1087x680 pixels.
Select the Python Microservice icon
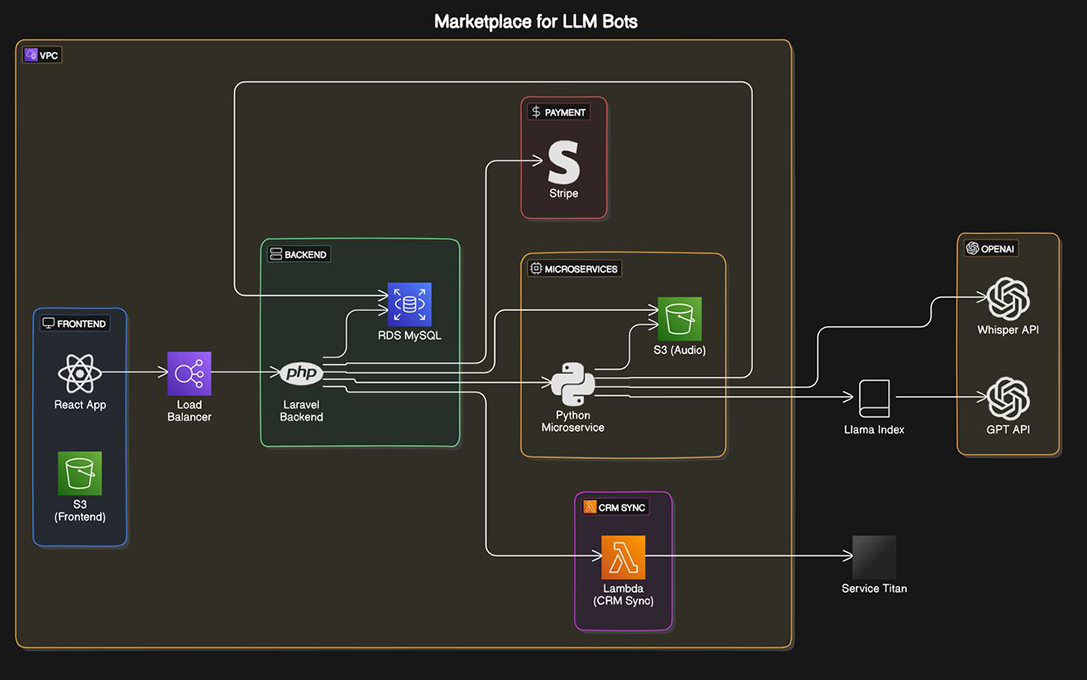[573, 384]
